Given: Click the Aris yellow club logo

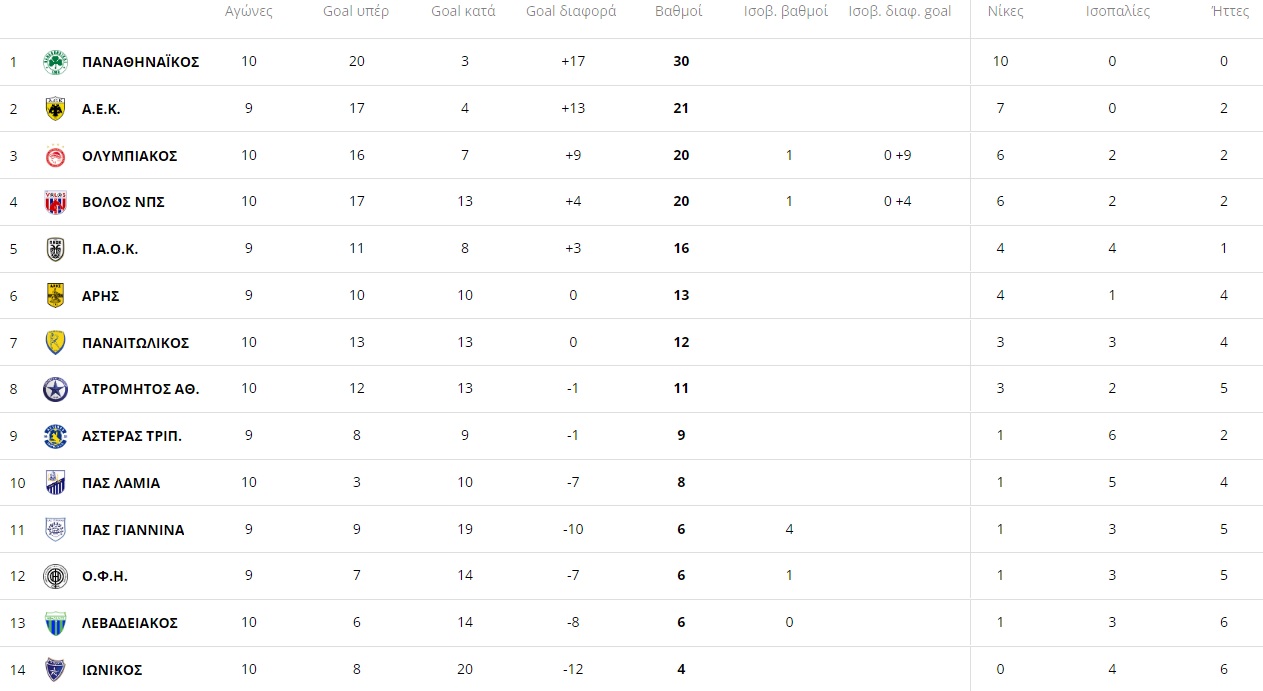Looking at the screenshot, I should (x=55, y=296).
